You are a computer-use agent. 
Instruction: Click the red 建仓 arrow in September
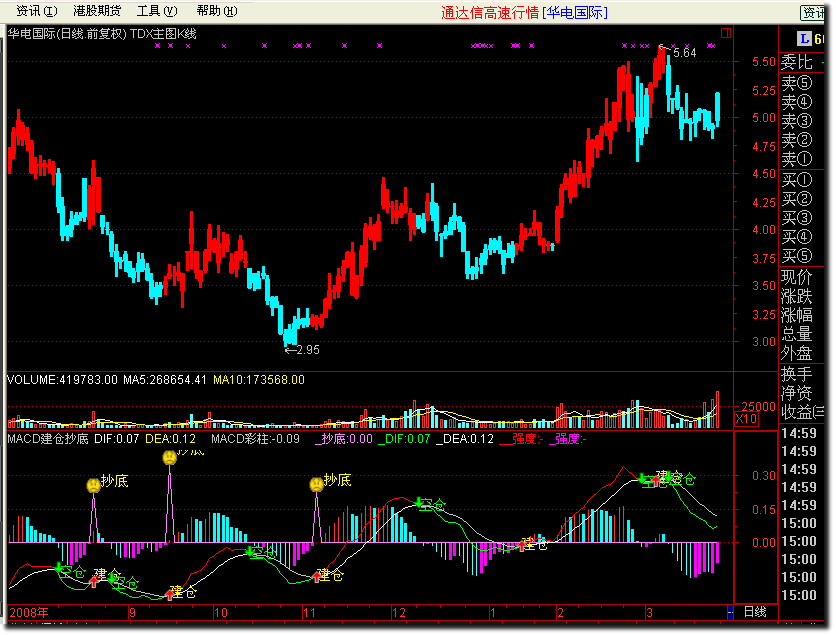(x=170, y=594)
